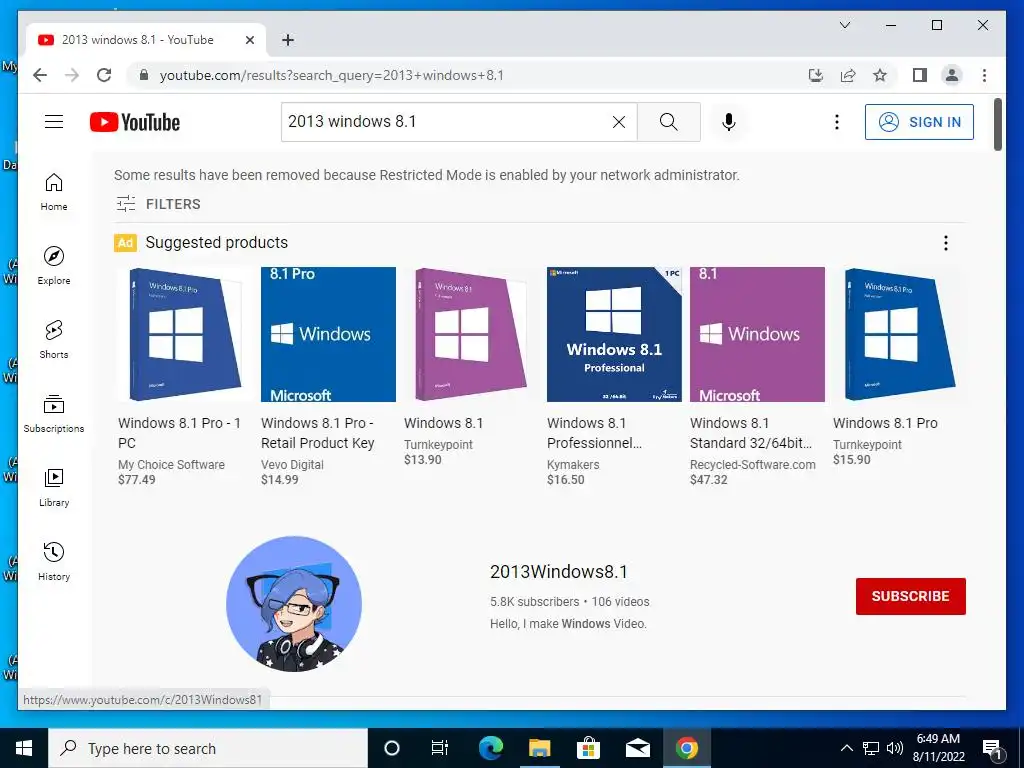Reload the page

[104, 75]
